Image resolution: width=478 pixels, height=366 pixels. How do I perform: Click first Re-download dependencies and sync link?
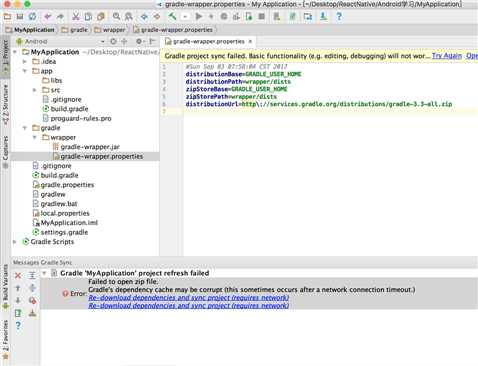[x=189, y=297]
